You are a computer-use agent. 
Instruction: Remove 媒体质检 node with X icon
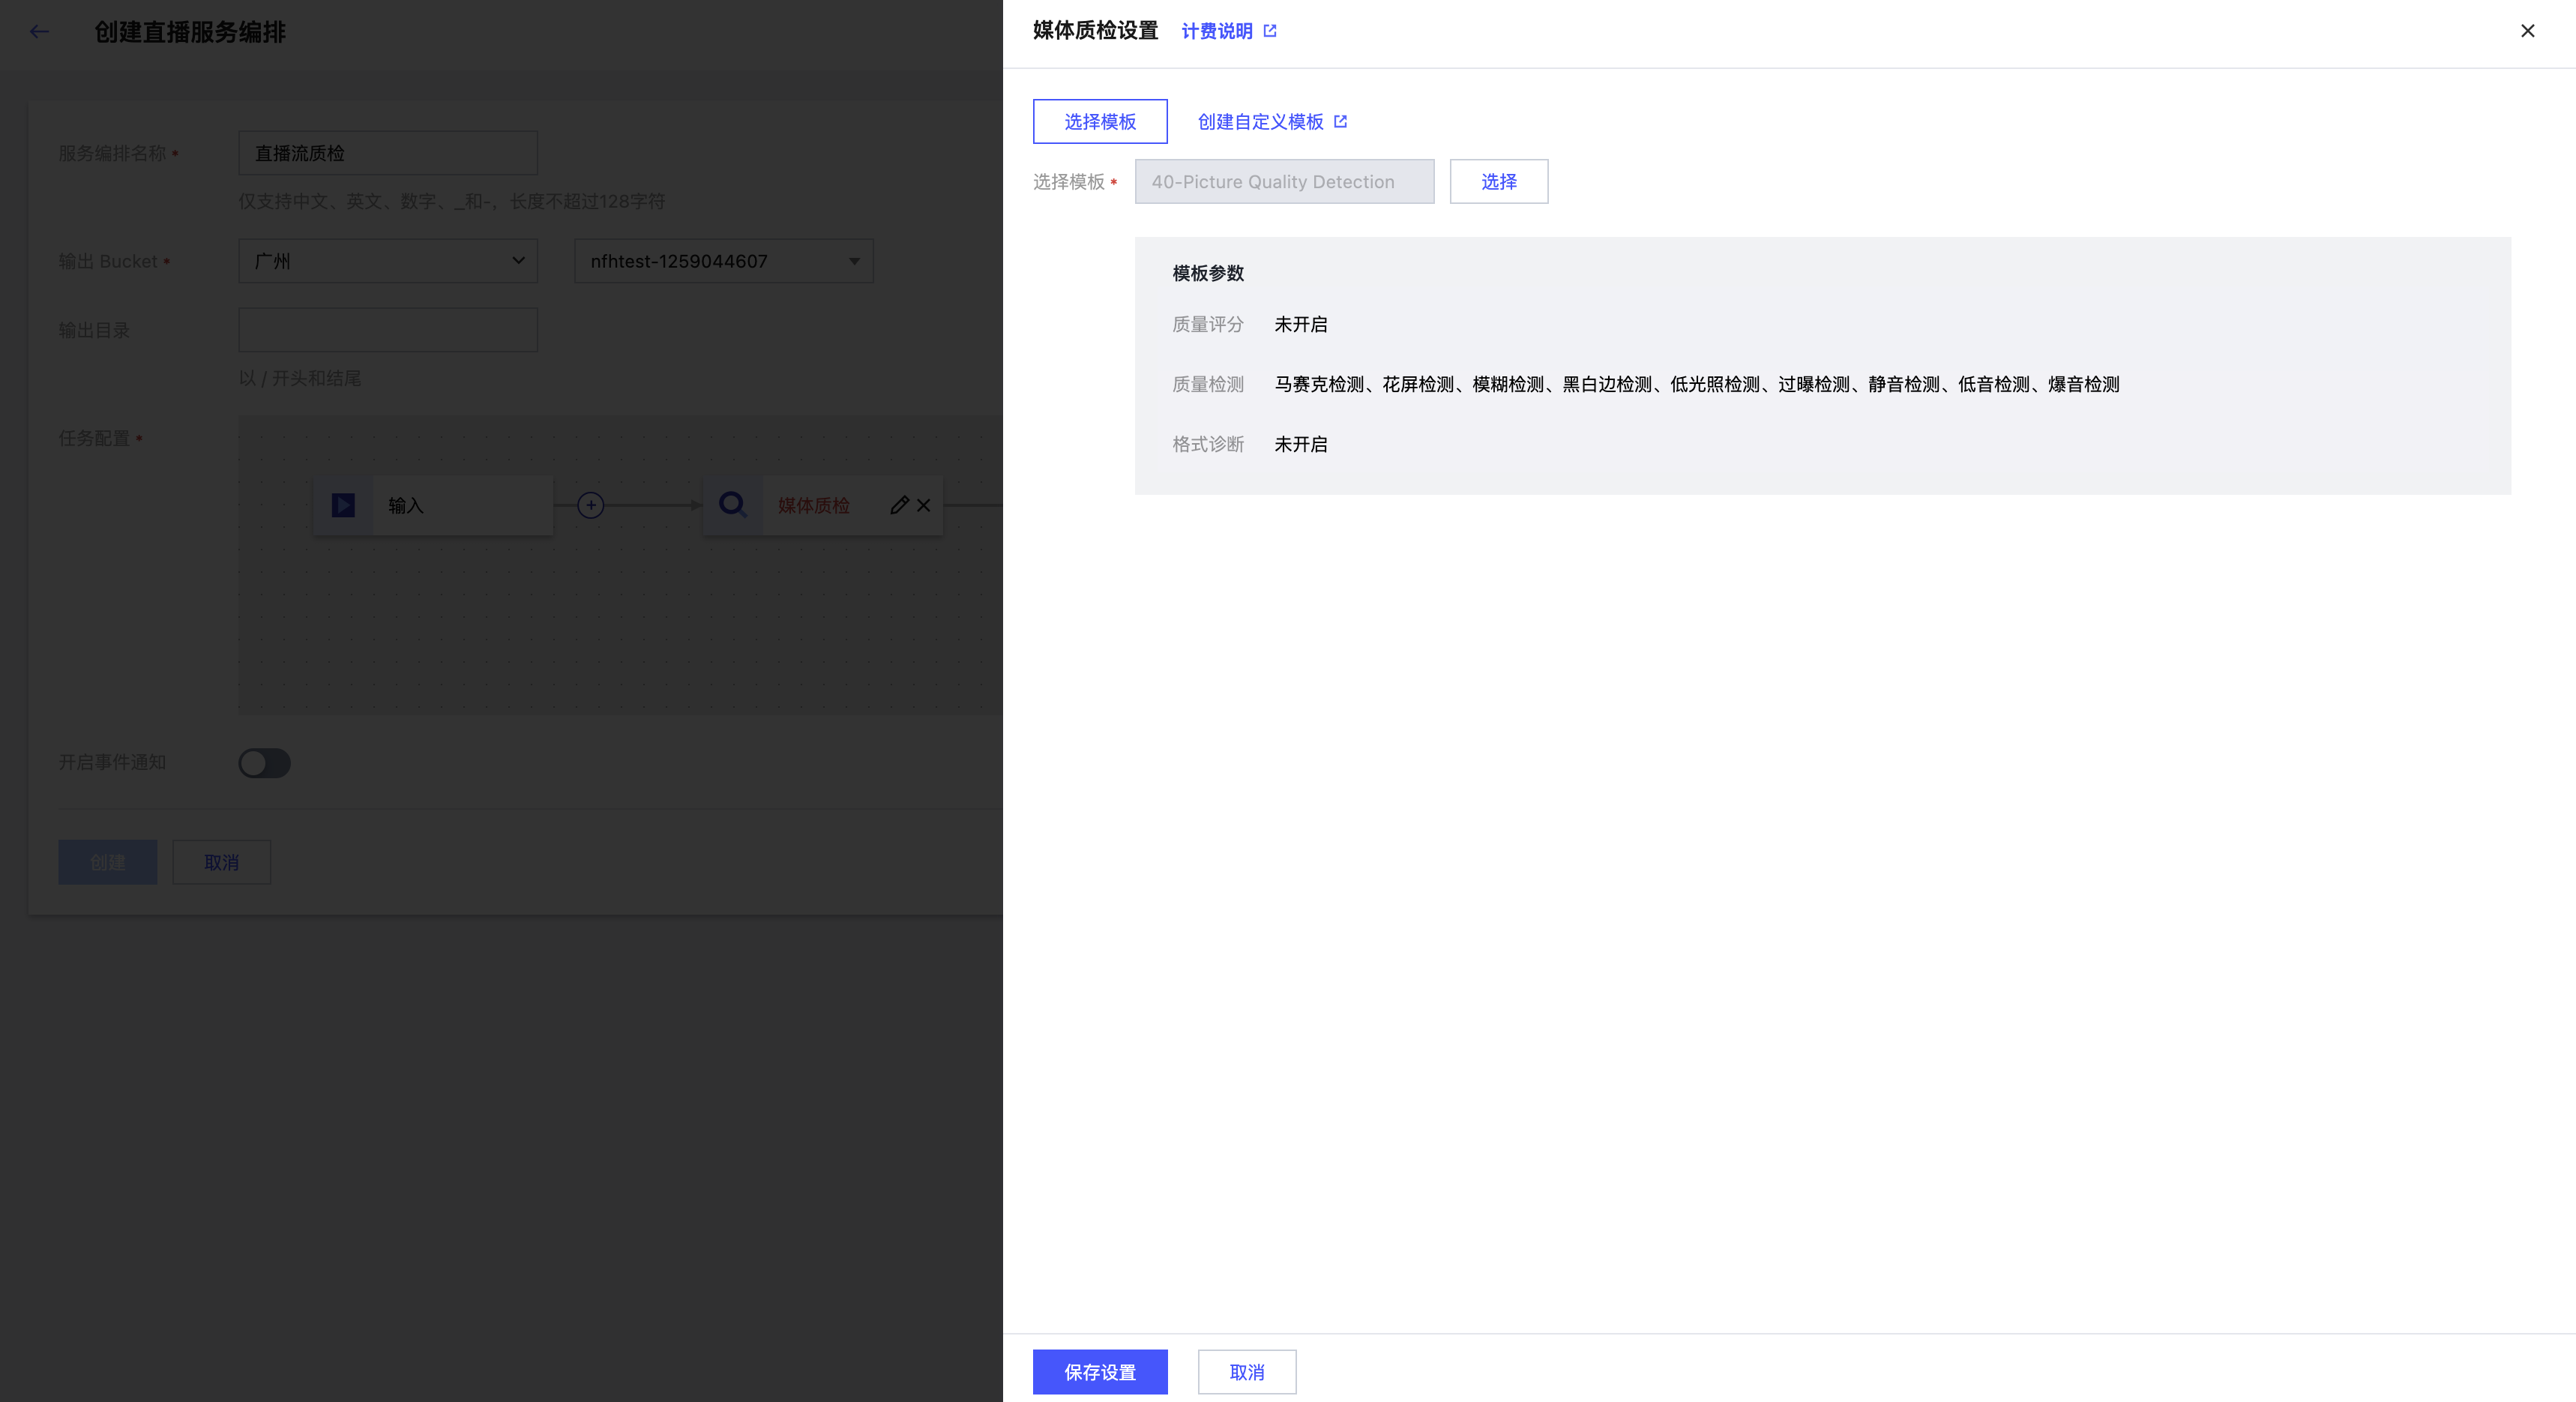click(x=924, y=505)
